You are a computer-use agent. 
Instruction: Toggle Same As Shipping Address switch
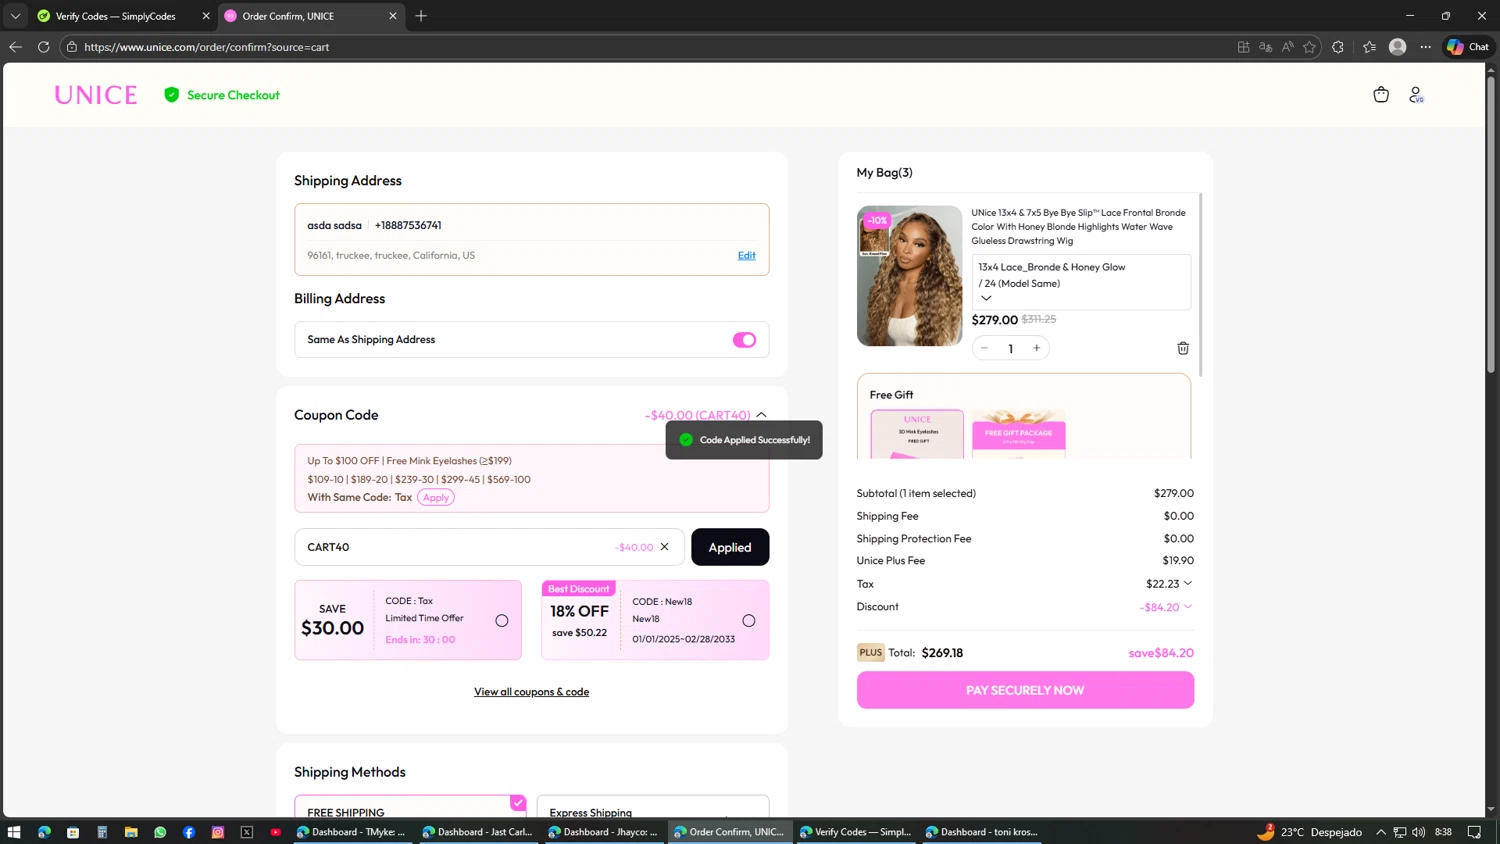pos(744,340)
